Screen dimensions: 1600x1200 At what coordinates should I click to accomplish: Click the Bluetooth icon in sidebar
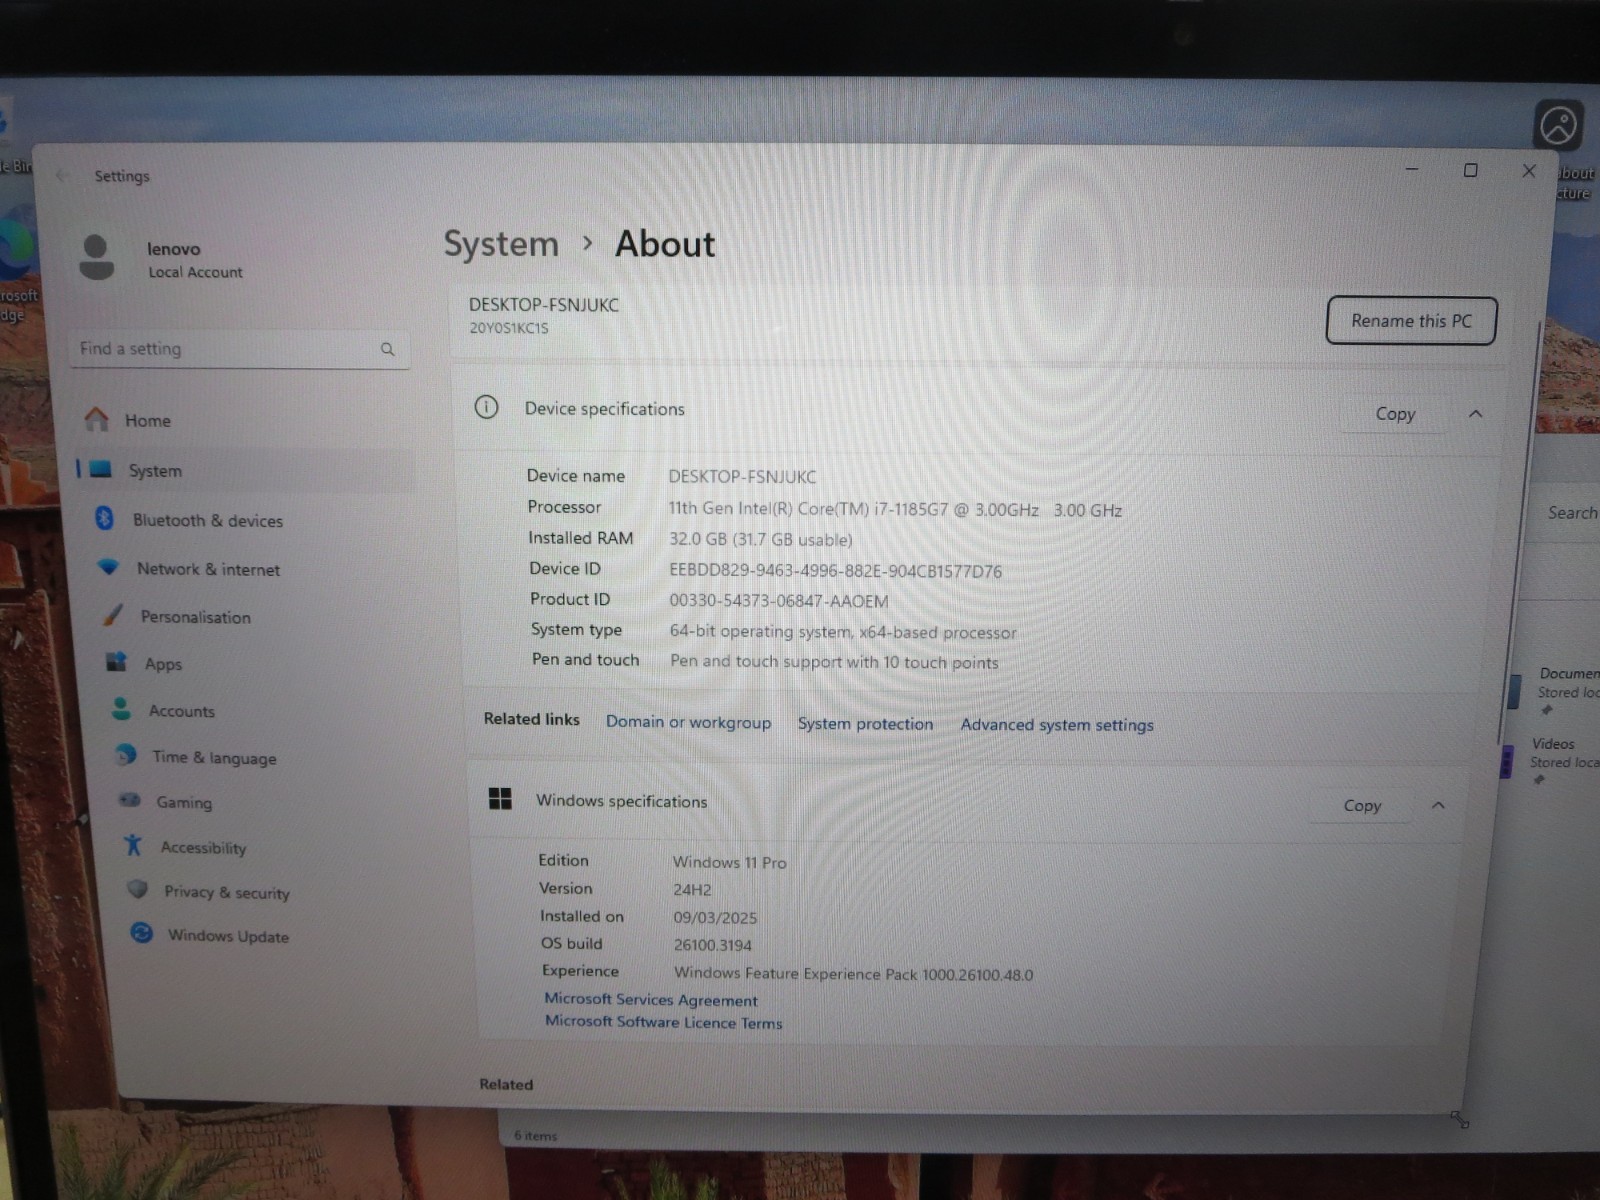[x=104, y=518]
